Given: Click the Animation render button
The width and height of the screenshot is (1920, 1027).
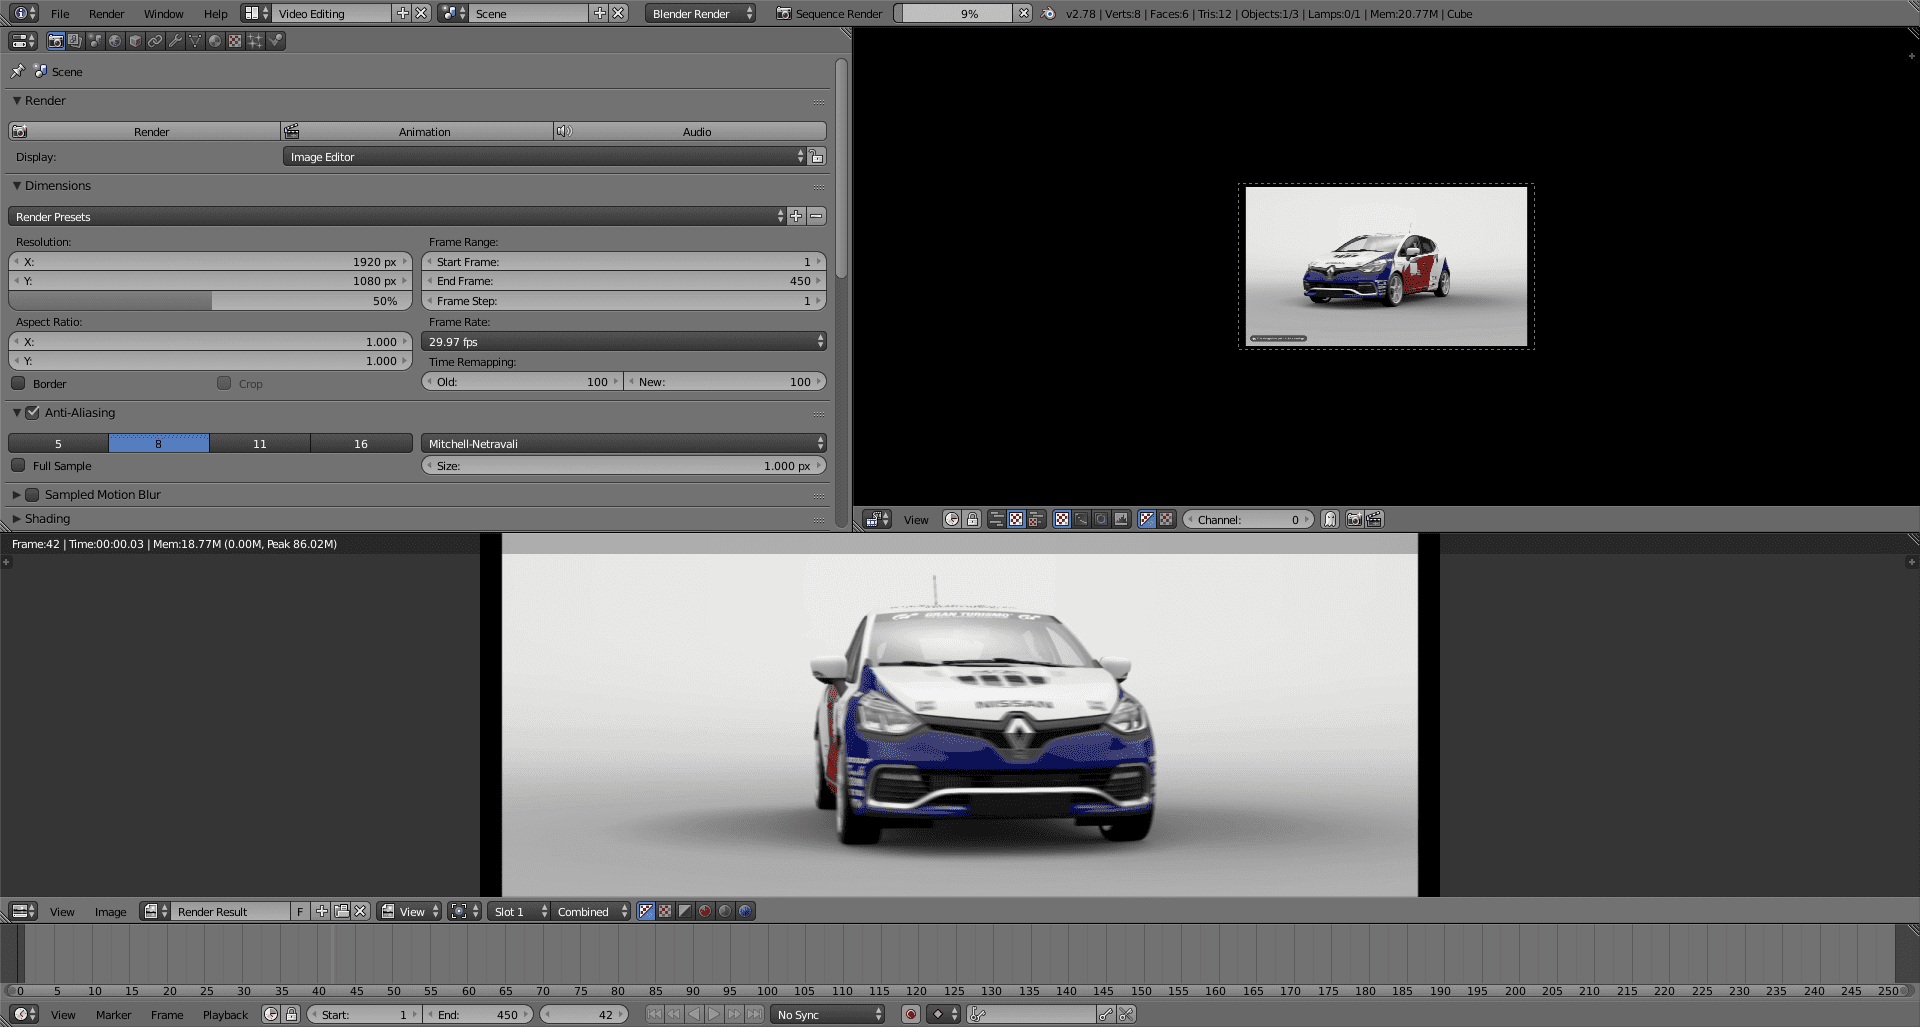Looking at the screenshot, I should (x=417, y=131).
